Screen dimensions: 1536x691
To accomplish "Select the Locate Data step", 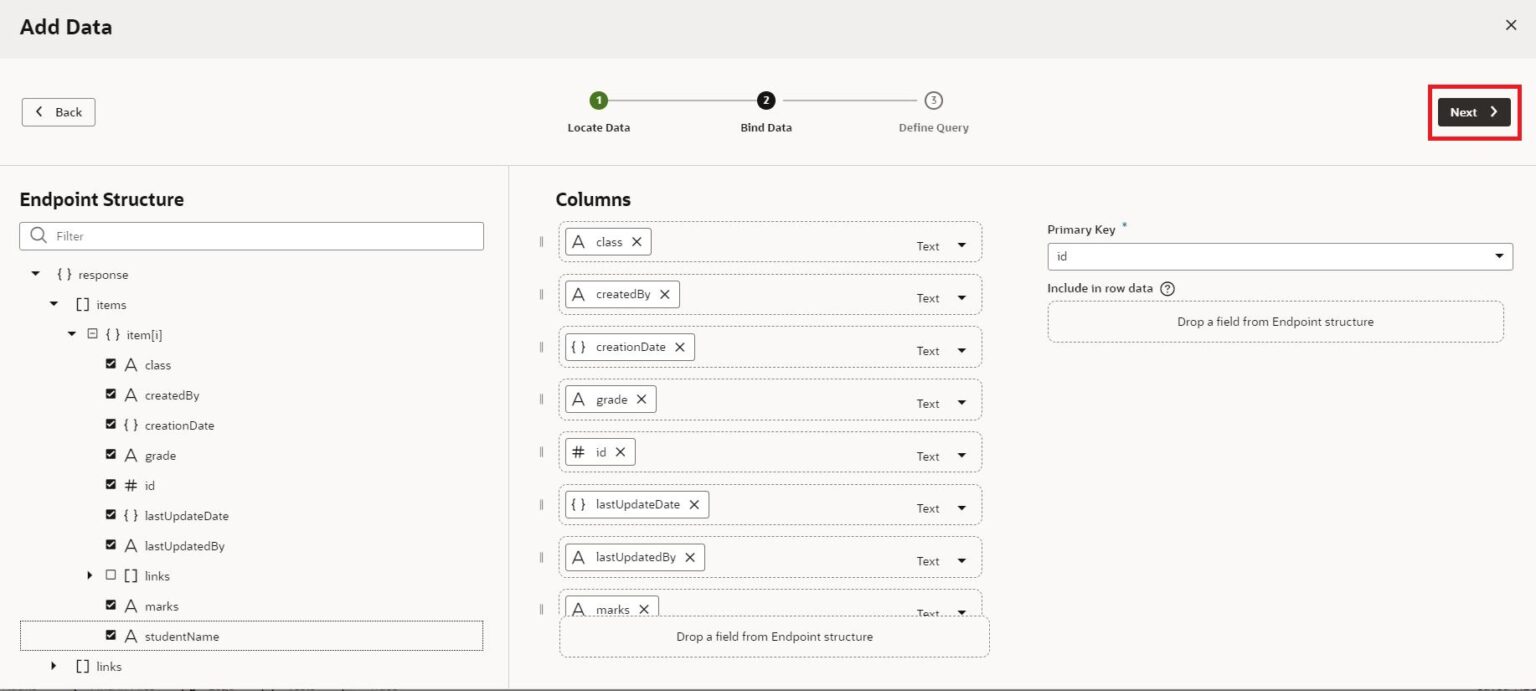I will point(598,100).
